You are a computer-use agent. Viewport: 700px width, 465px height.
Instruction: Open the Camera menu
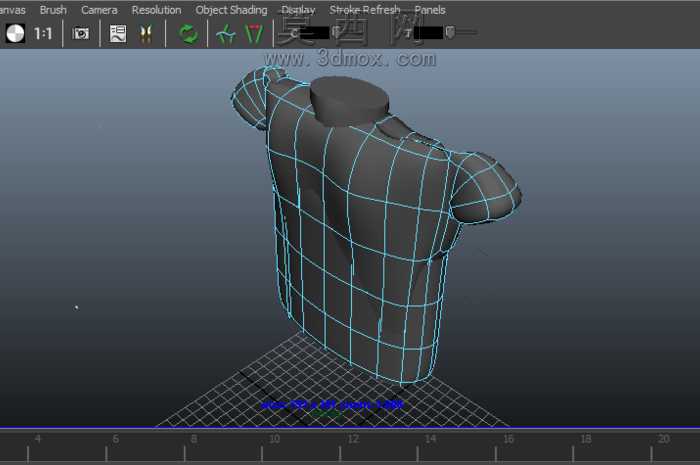click(99, 10)
